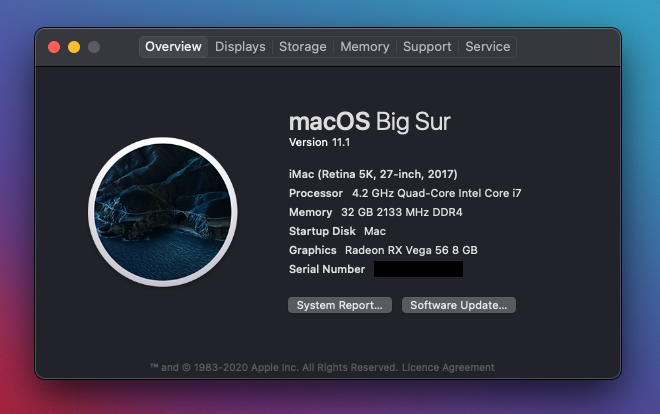Click the Version 11.1 text

point(319,142)
